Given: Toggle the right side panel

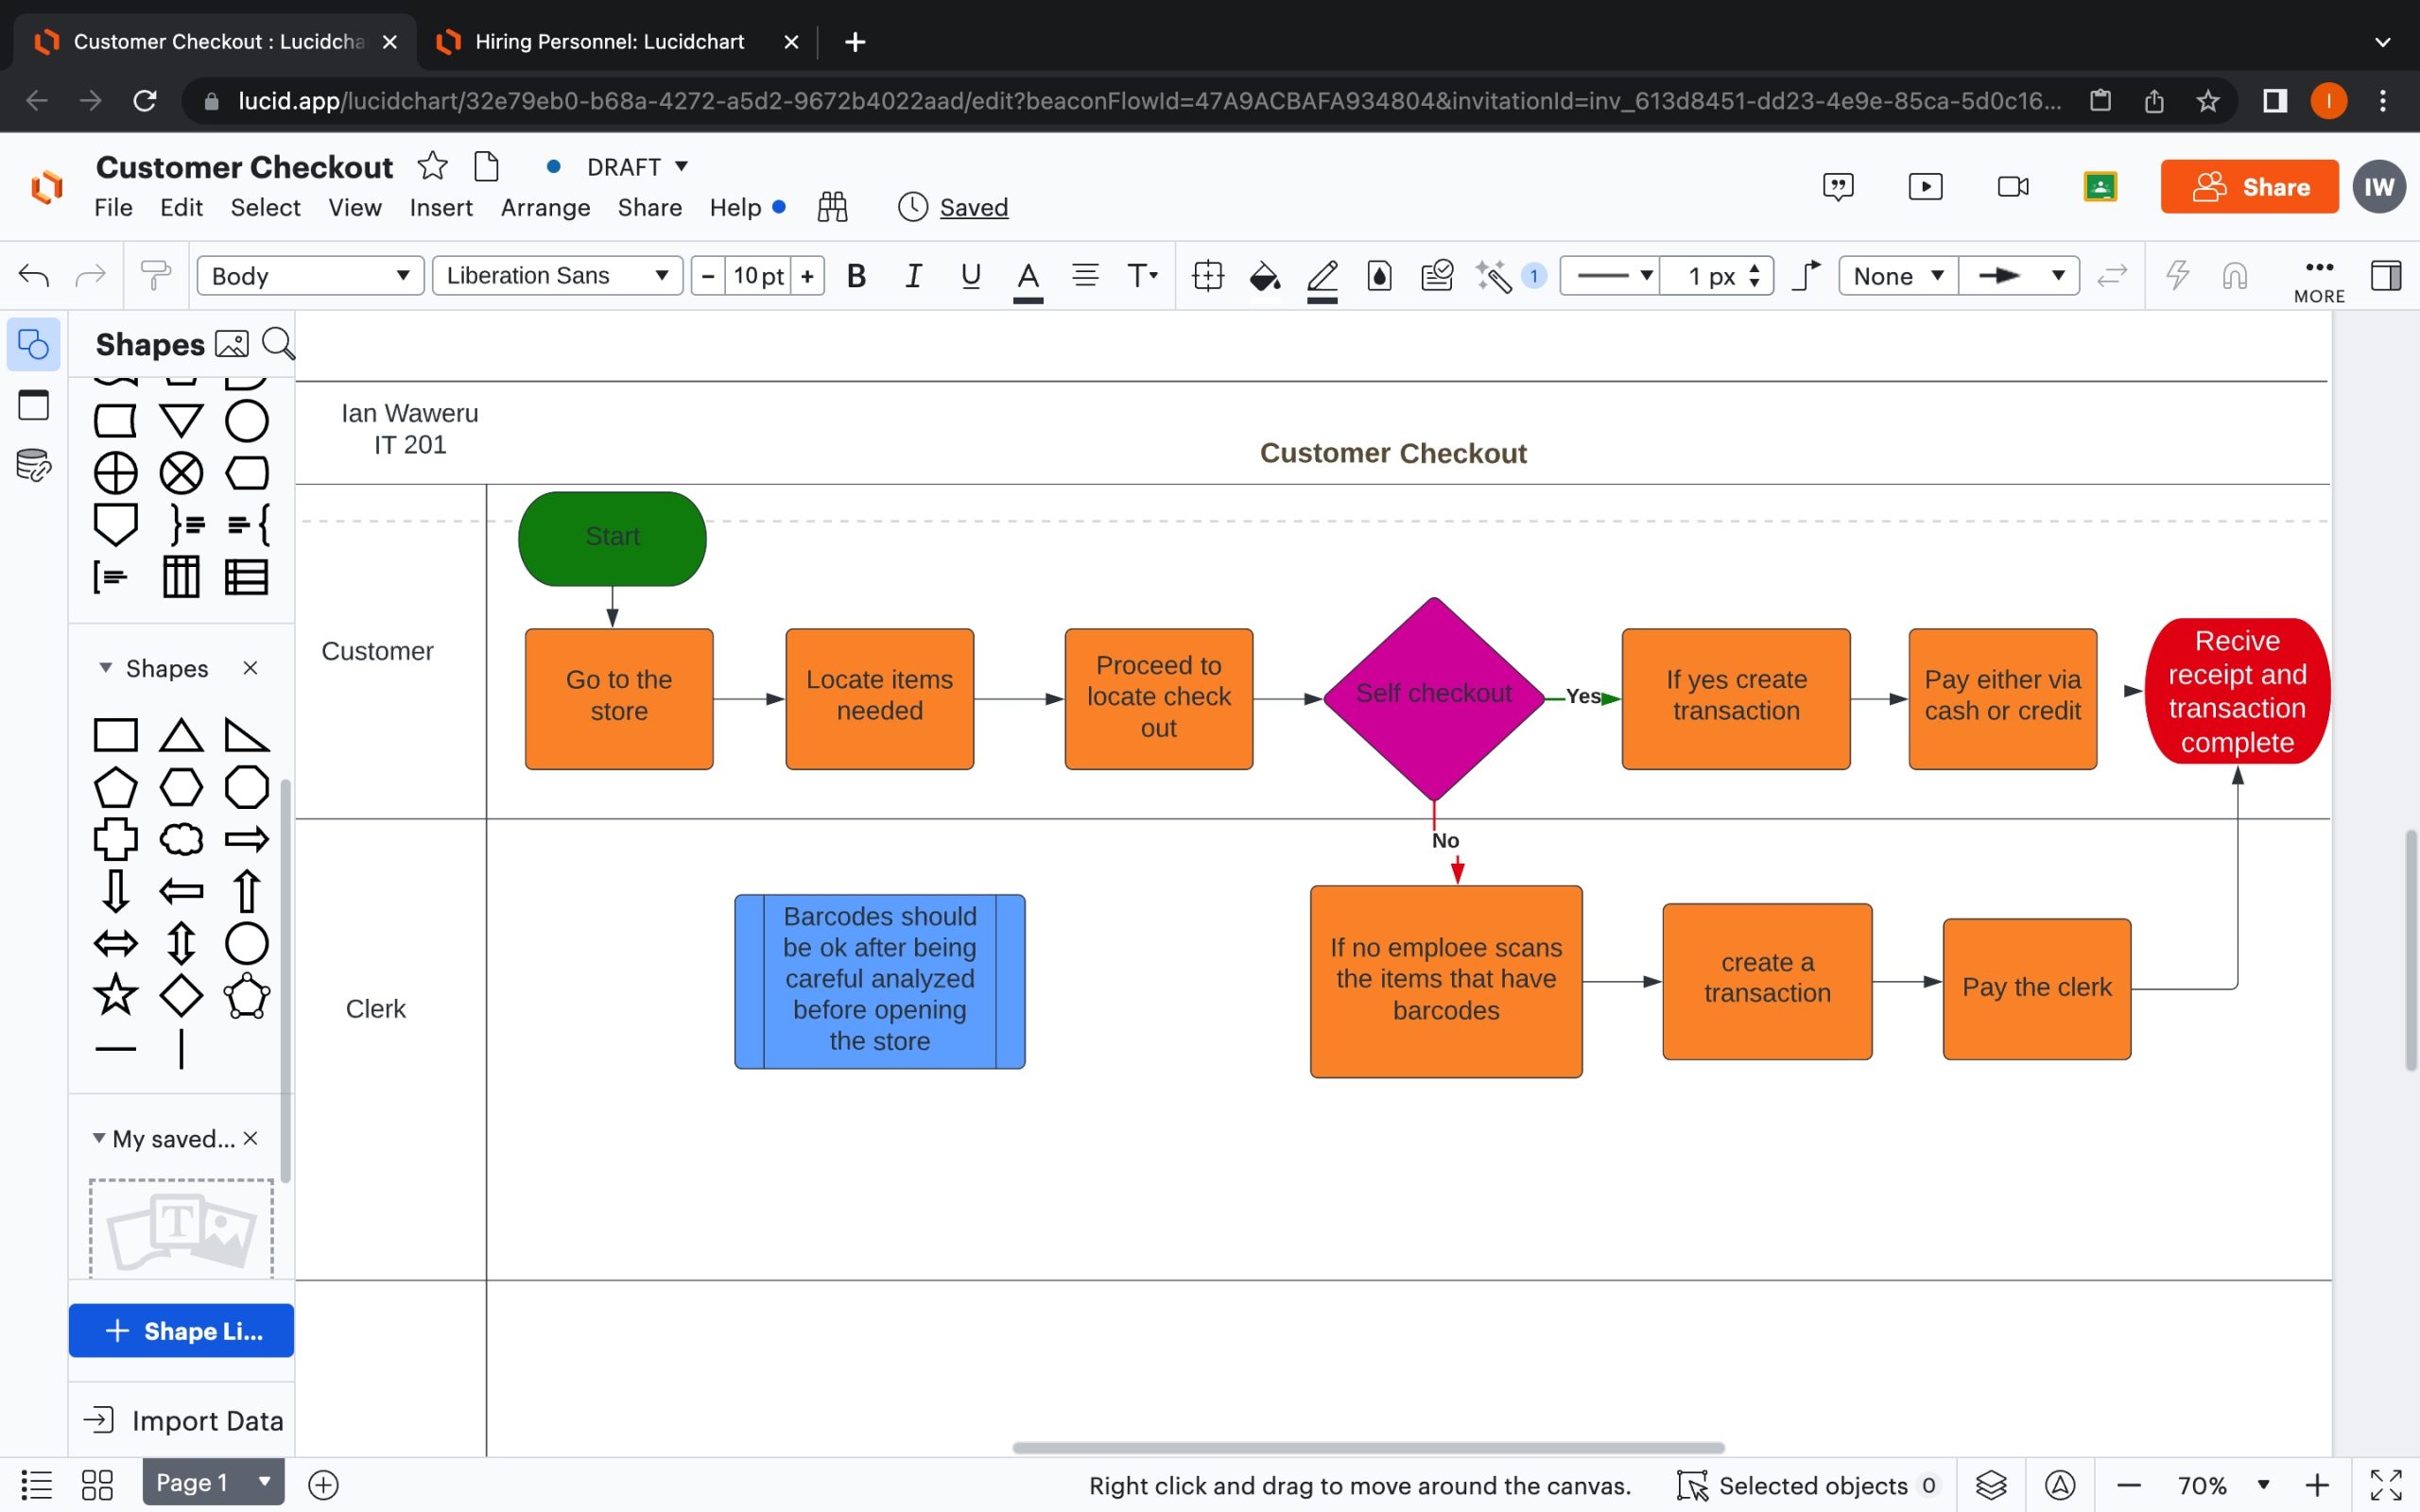Looking at the screenshot, I should coord(2386,275).
